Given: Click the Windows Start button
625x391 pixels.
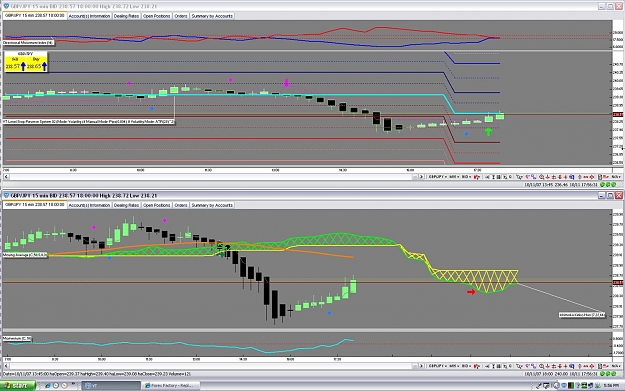Looking at the screenshot, I should tap(18, 385).
